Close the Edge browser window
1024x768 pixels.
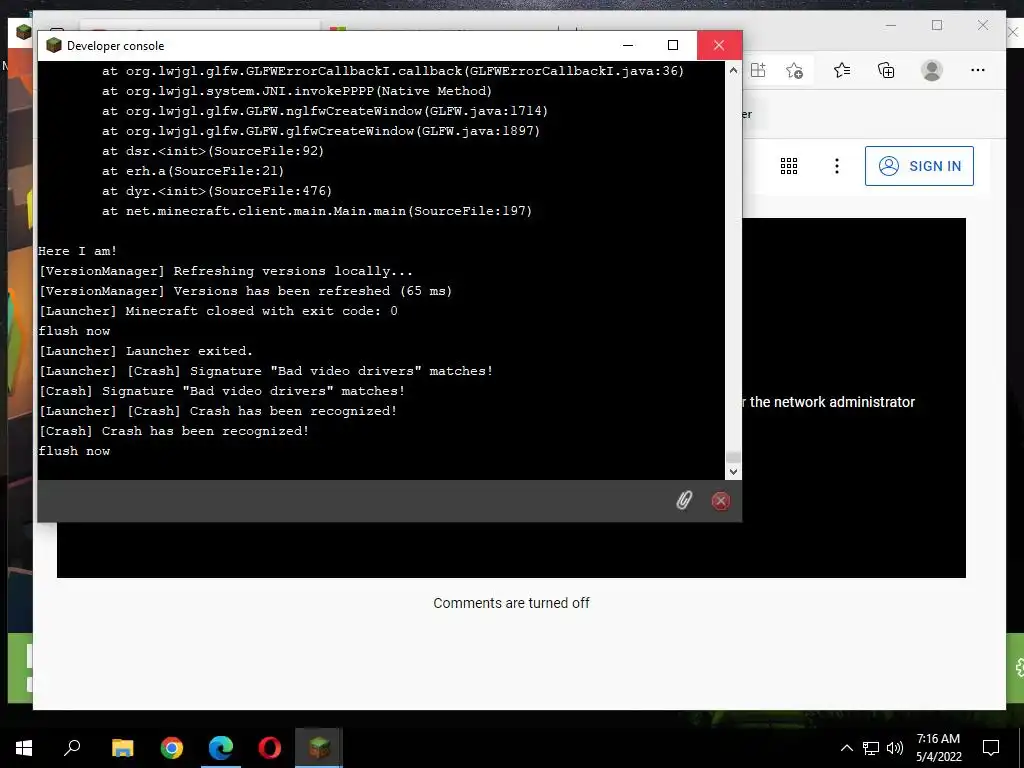coord(983,25)
